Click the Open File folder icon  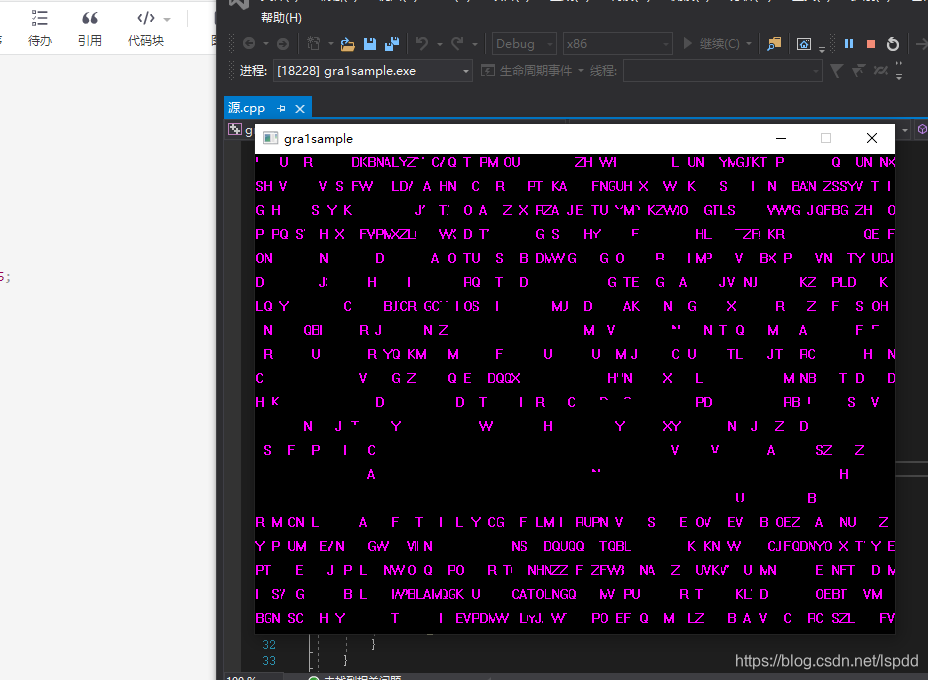pyautogui.click(x=347, y=44)
